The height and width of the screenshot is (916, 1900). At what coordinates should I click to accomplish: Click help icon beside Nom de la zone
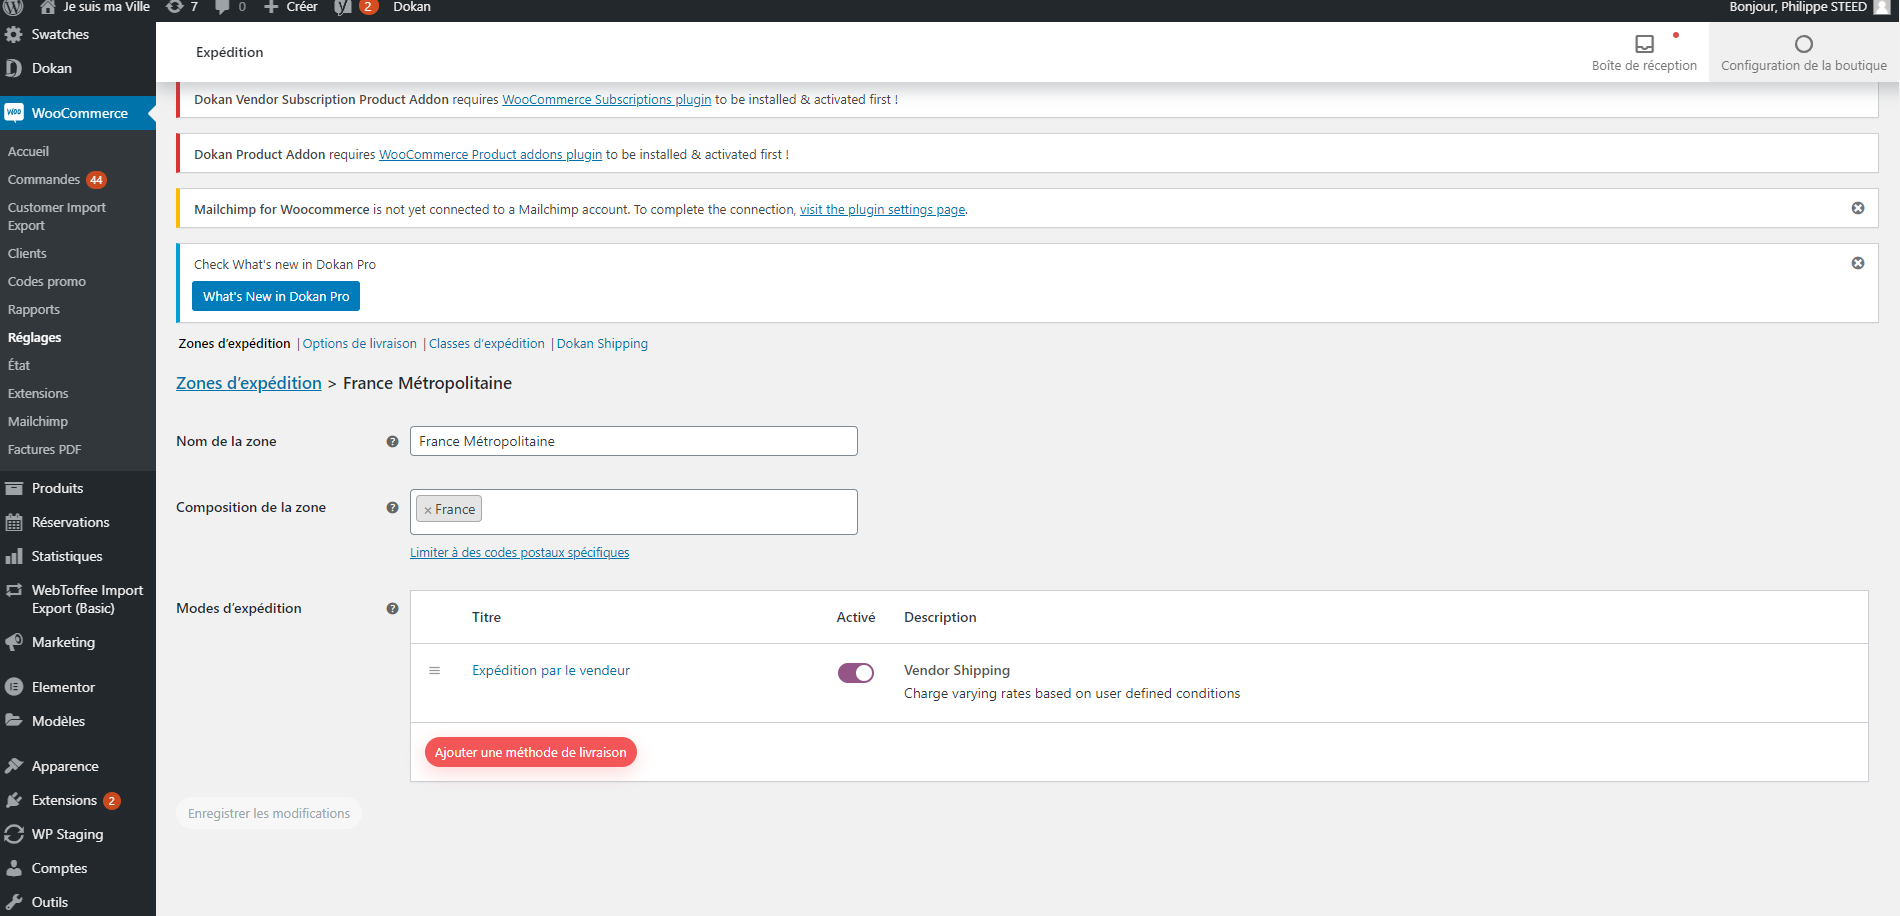pyautogui.click(x=392, y=442)
